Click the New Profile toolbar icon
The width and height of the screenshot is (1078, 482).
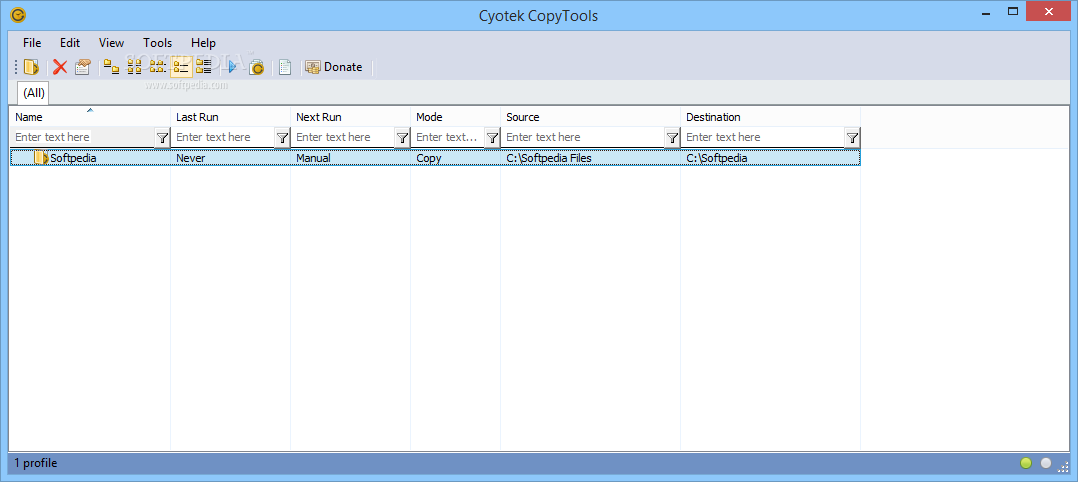[x=31, y=67]
